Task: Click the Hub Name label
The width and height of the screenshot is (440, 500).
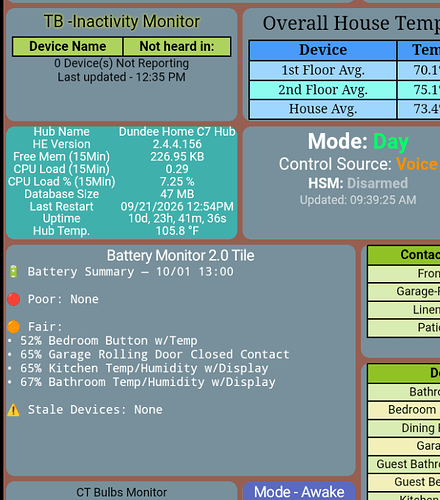Action: (61, 132)
